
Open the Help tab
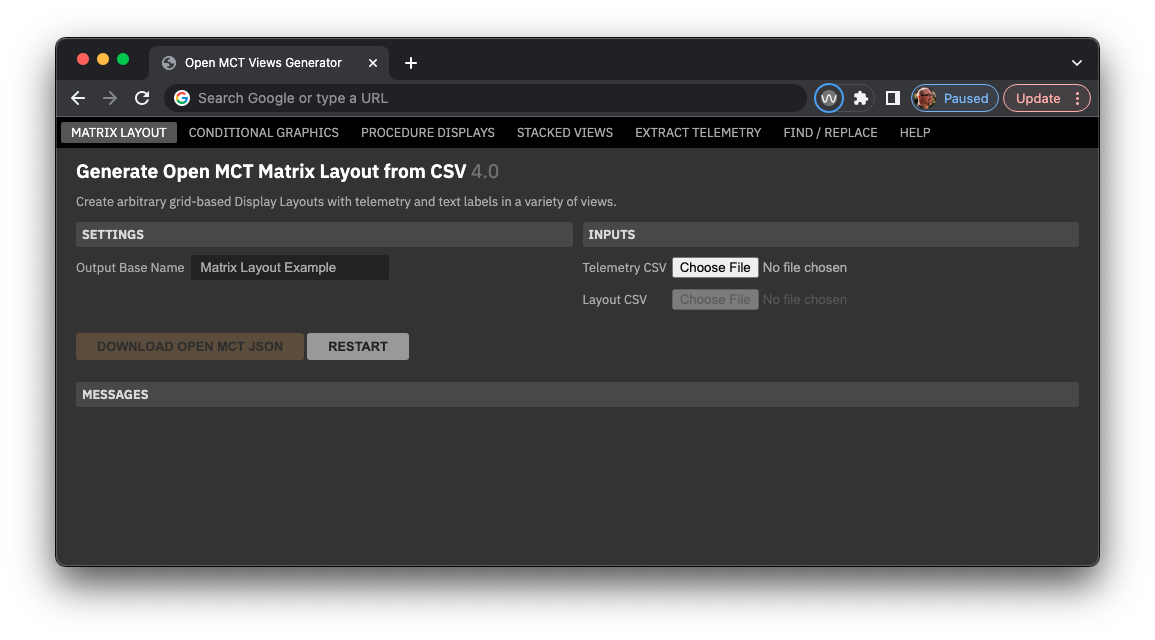click(915, 133)
